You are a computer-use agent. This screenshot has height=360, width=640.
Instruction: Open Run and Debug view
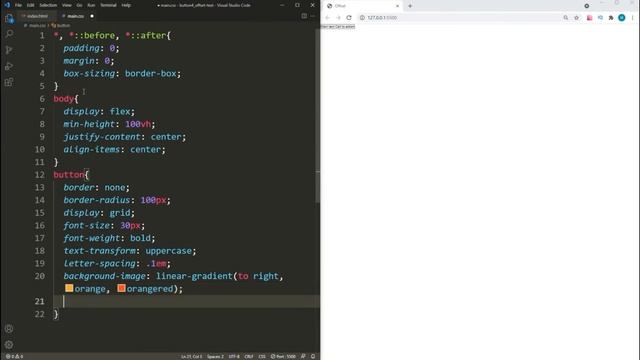9,66
